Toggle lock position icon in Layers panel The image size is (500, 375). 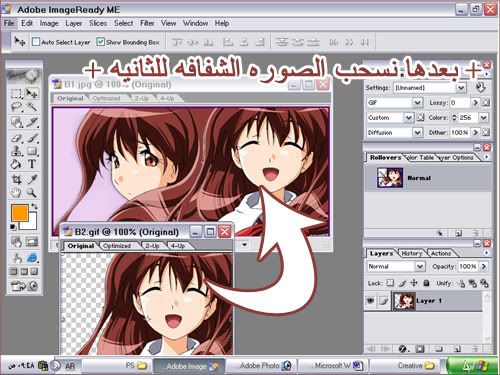(414, 283)
